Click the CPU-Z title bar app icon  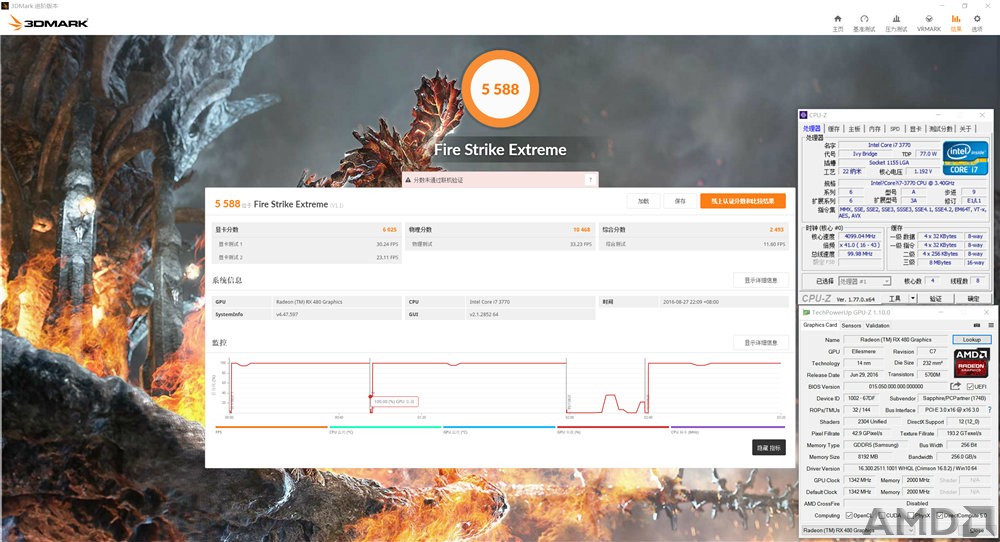tap(804, 115)
